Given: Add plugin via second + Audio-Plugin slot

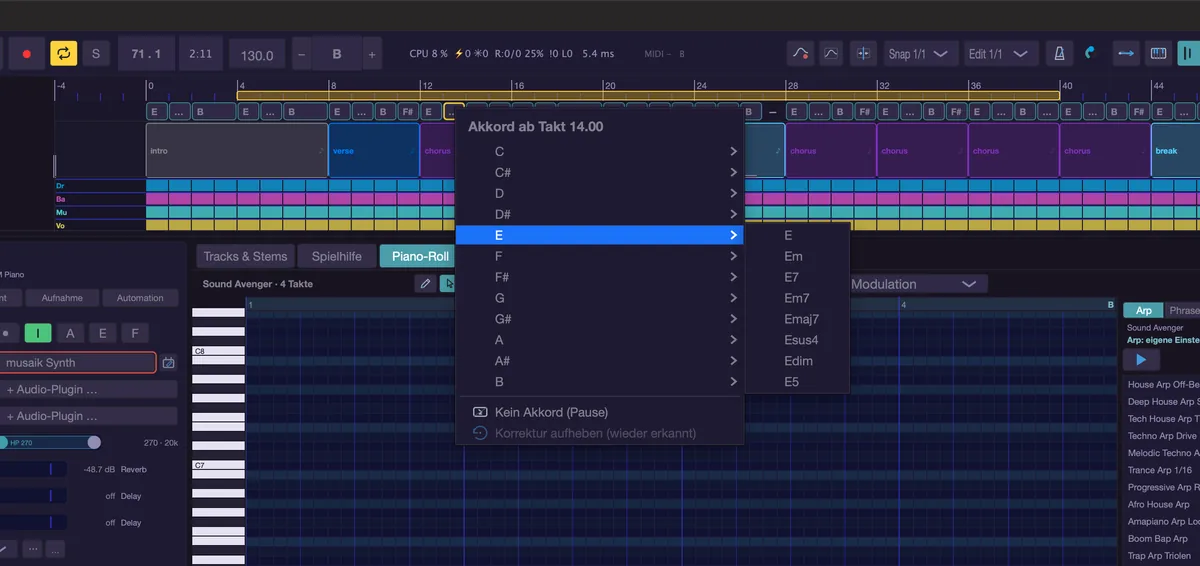Looking at the screenshot, I should coord(89,415).
